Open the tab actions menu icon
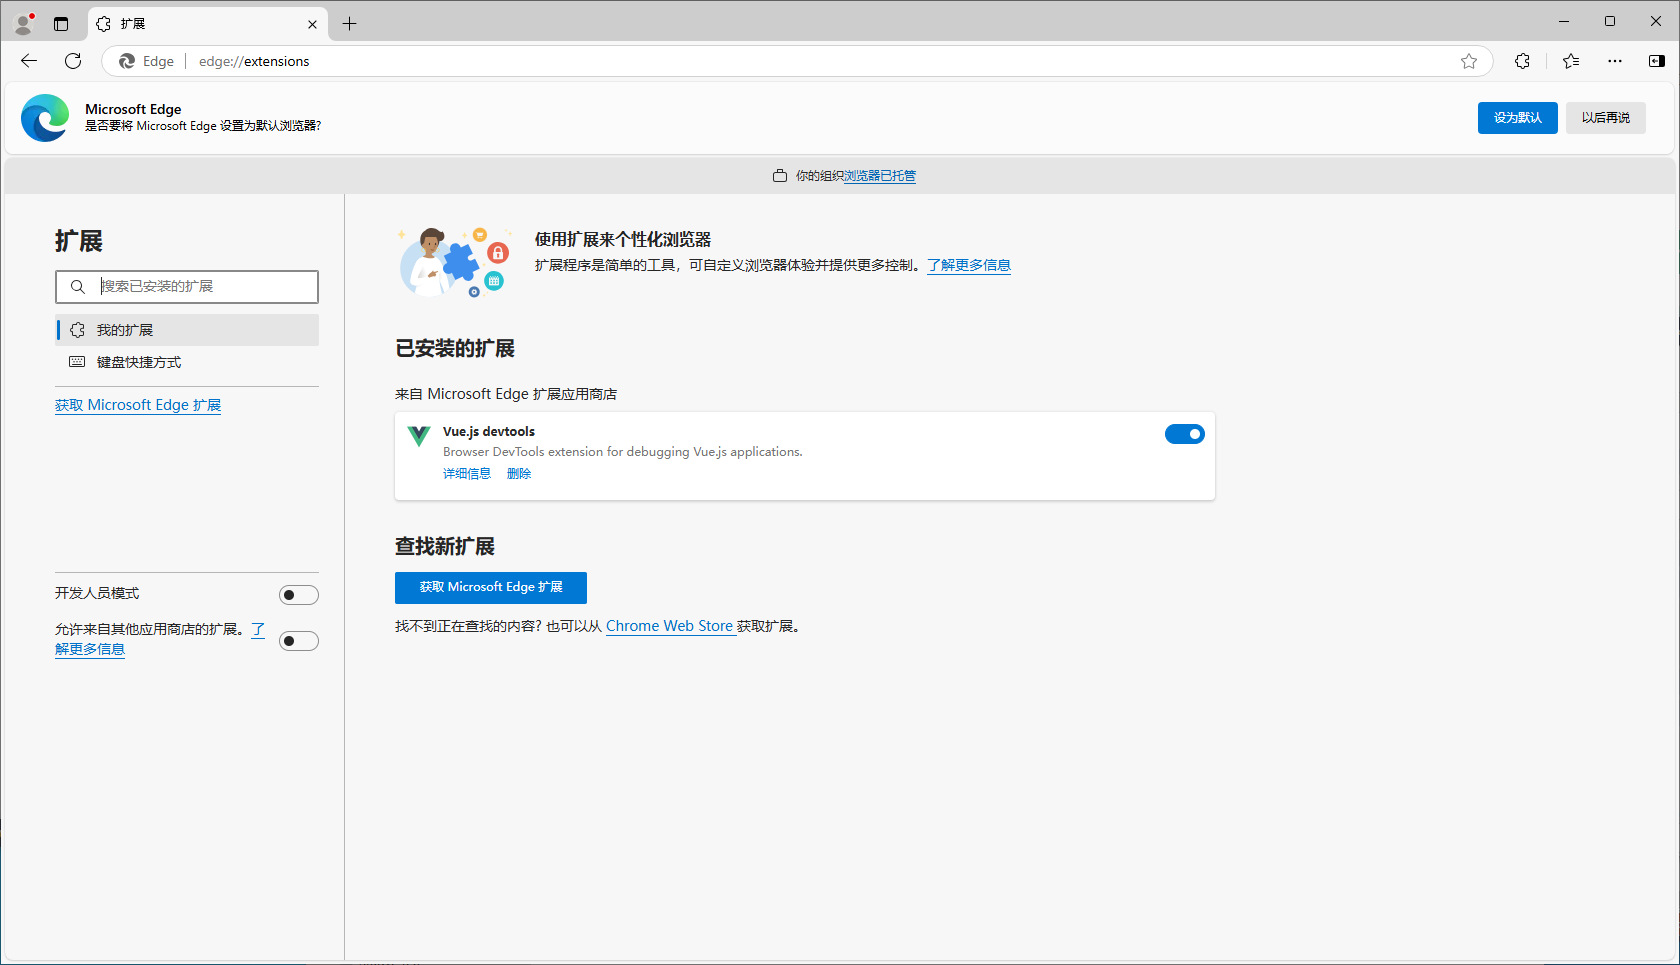Screen dimensions: 1680x965 coord(61,24)
